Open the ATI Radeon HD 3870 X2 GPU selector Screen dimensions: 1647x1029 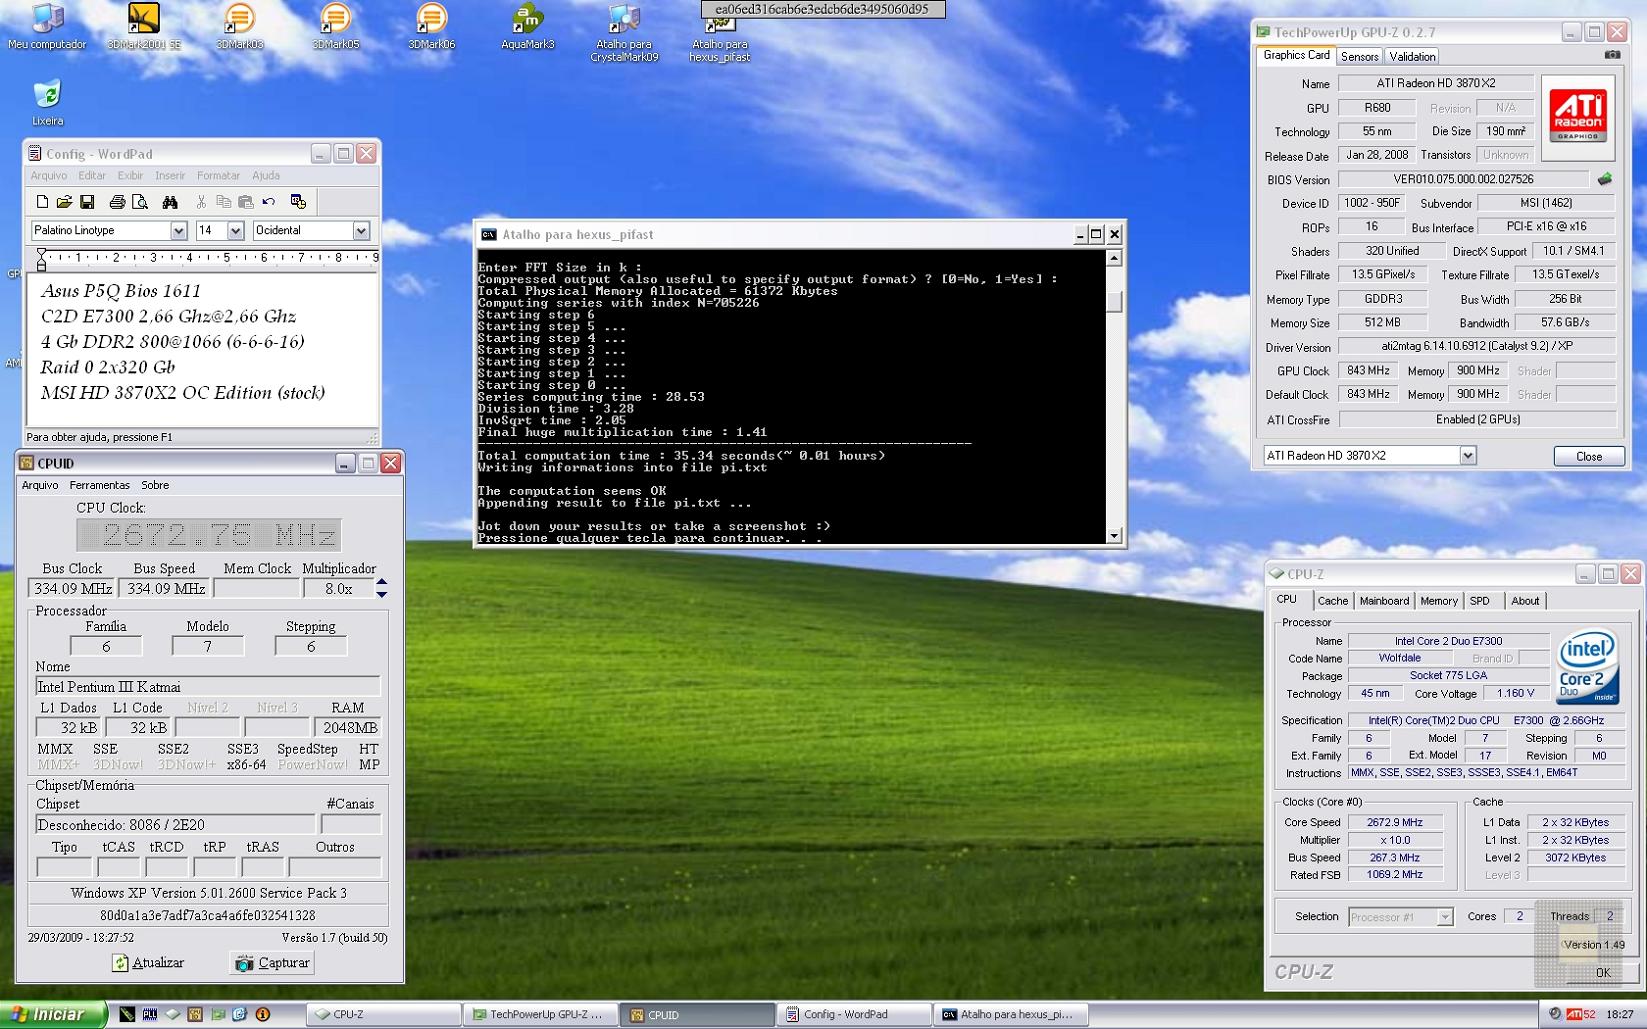tap(1467, 456)
